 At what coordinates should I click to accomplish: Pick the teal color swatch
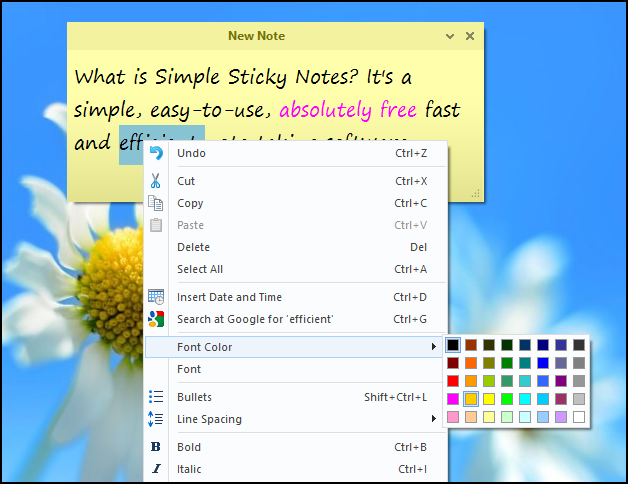(x=525, y=363)
